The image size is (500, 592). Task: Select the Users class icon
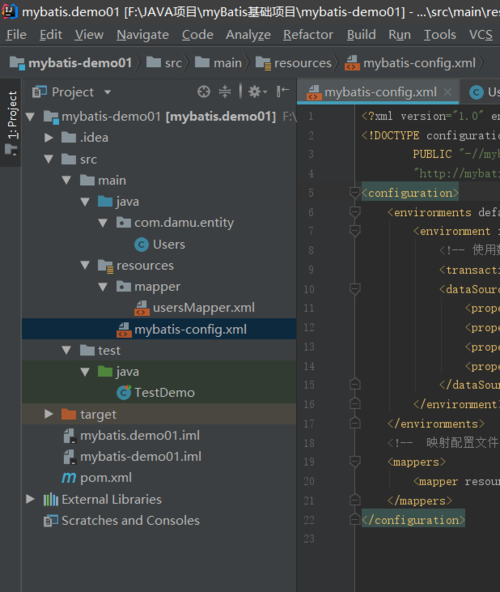tap(142, 245)
